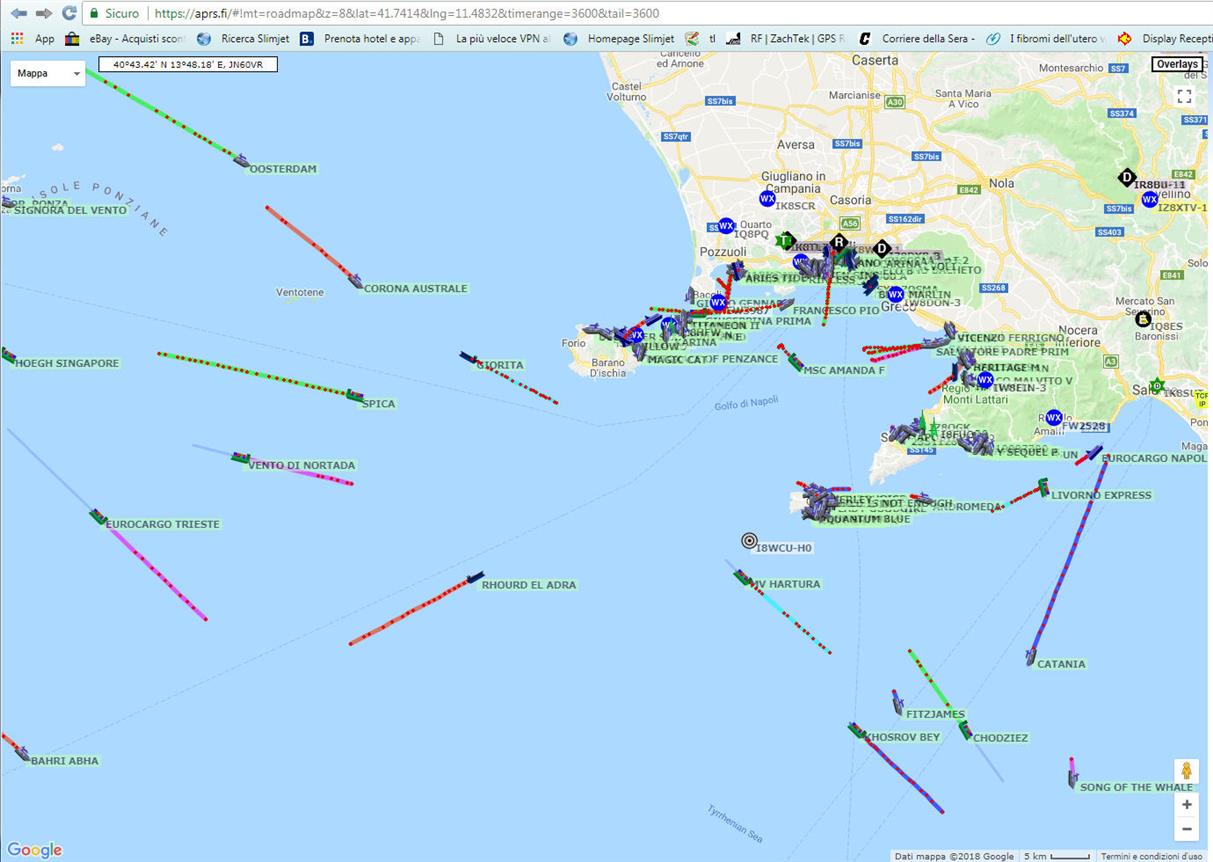Select the LIVORNO EXPRESS ship icon
Screen dimensions: 1213x862
tap(1043, 487)
